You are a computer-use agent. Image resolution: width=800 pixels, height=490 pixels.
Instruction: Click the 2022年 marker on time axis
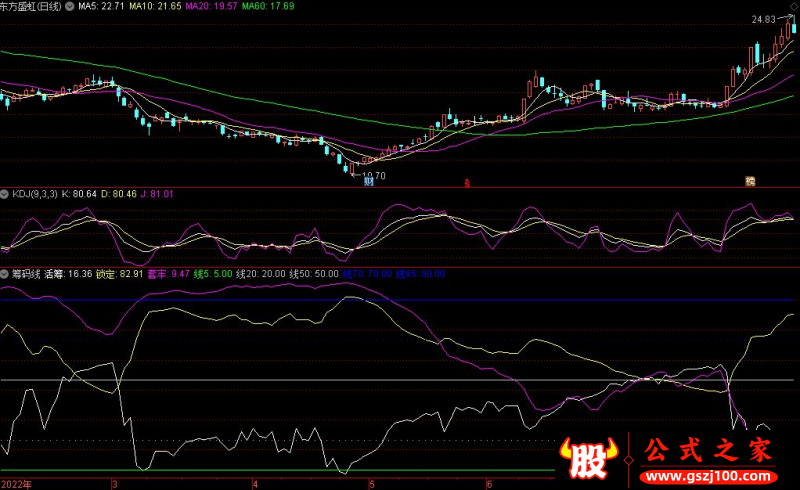(16, 484)
